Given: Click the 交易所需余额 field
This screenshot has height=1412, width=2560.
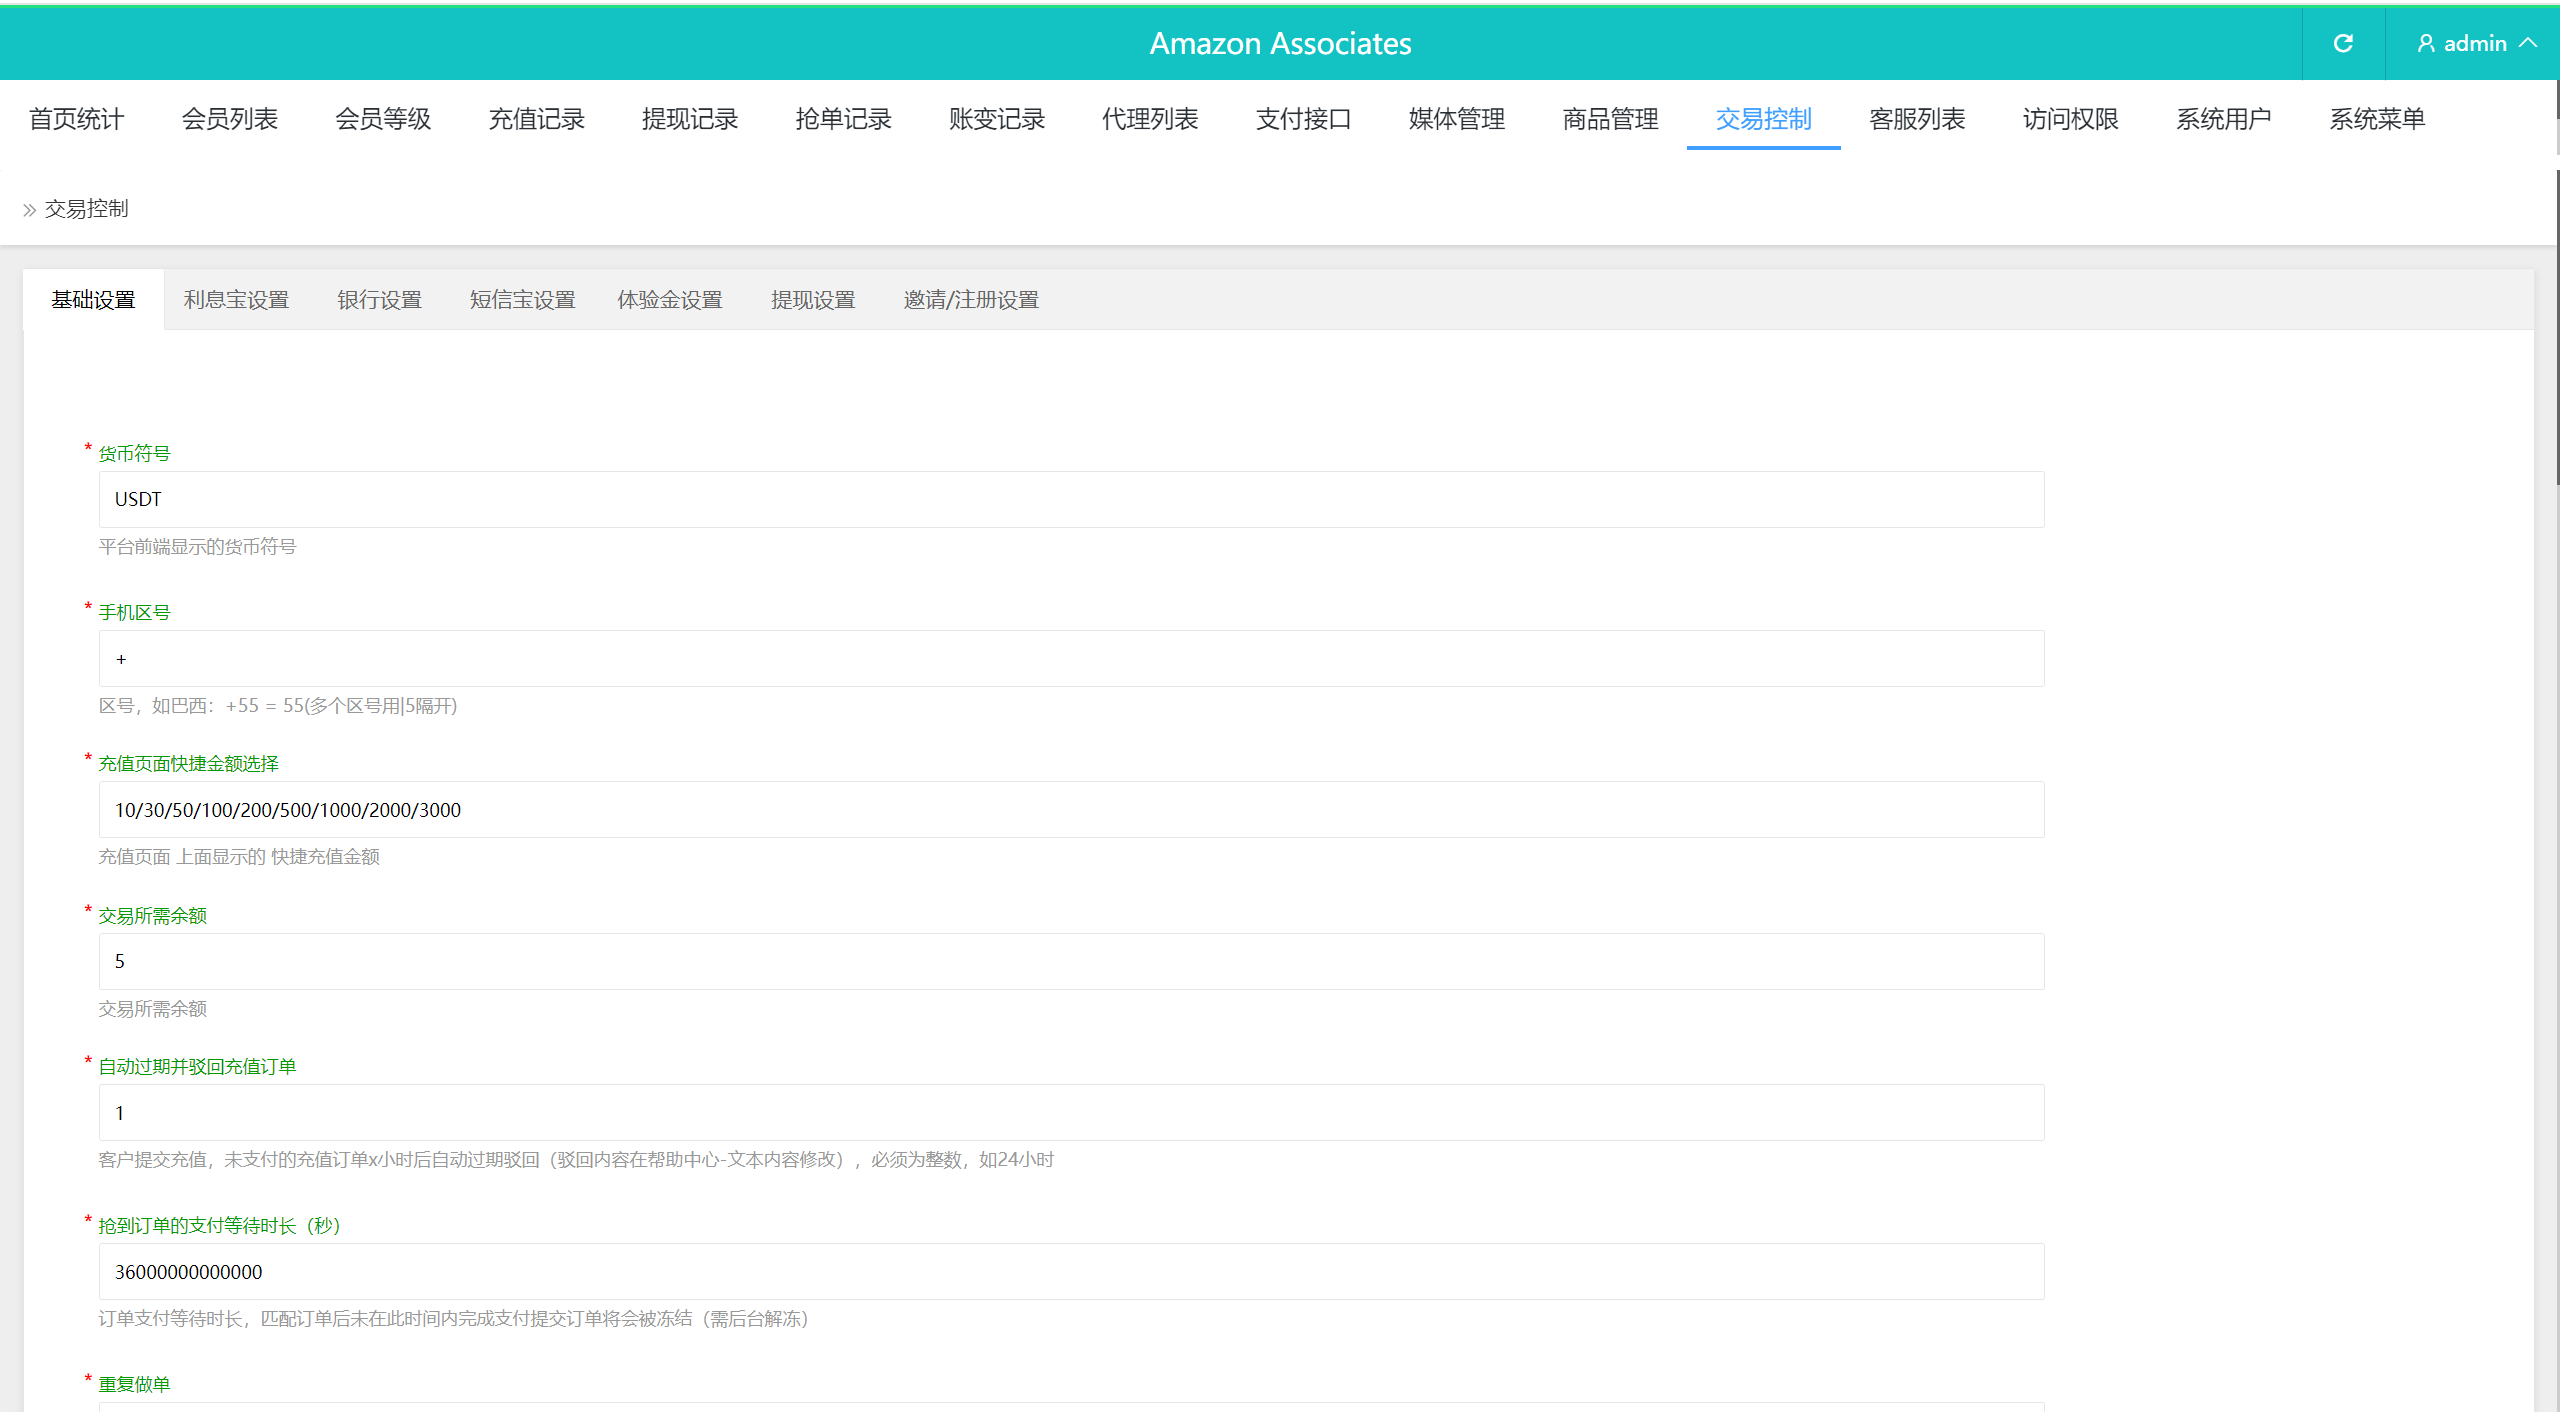Looking at the screenshot, I should (1071, 961).
